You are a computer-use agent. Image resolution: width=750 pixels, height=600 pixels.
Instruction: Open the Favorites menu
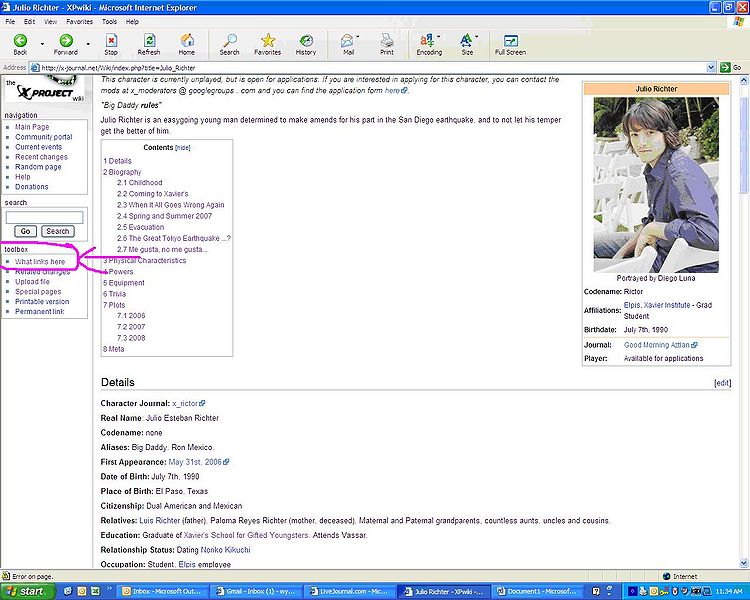79,22
